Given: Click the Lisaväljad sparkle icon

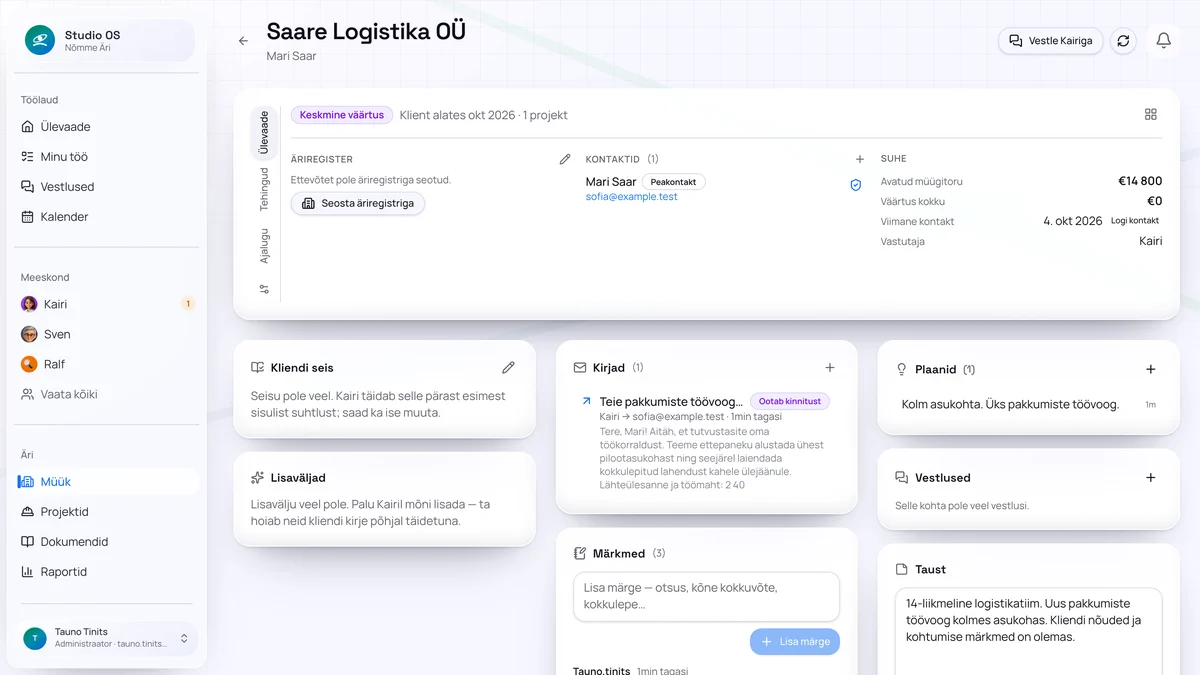Looking at the screenshot, I should click(x=258, y=478).
